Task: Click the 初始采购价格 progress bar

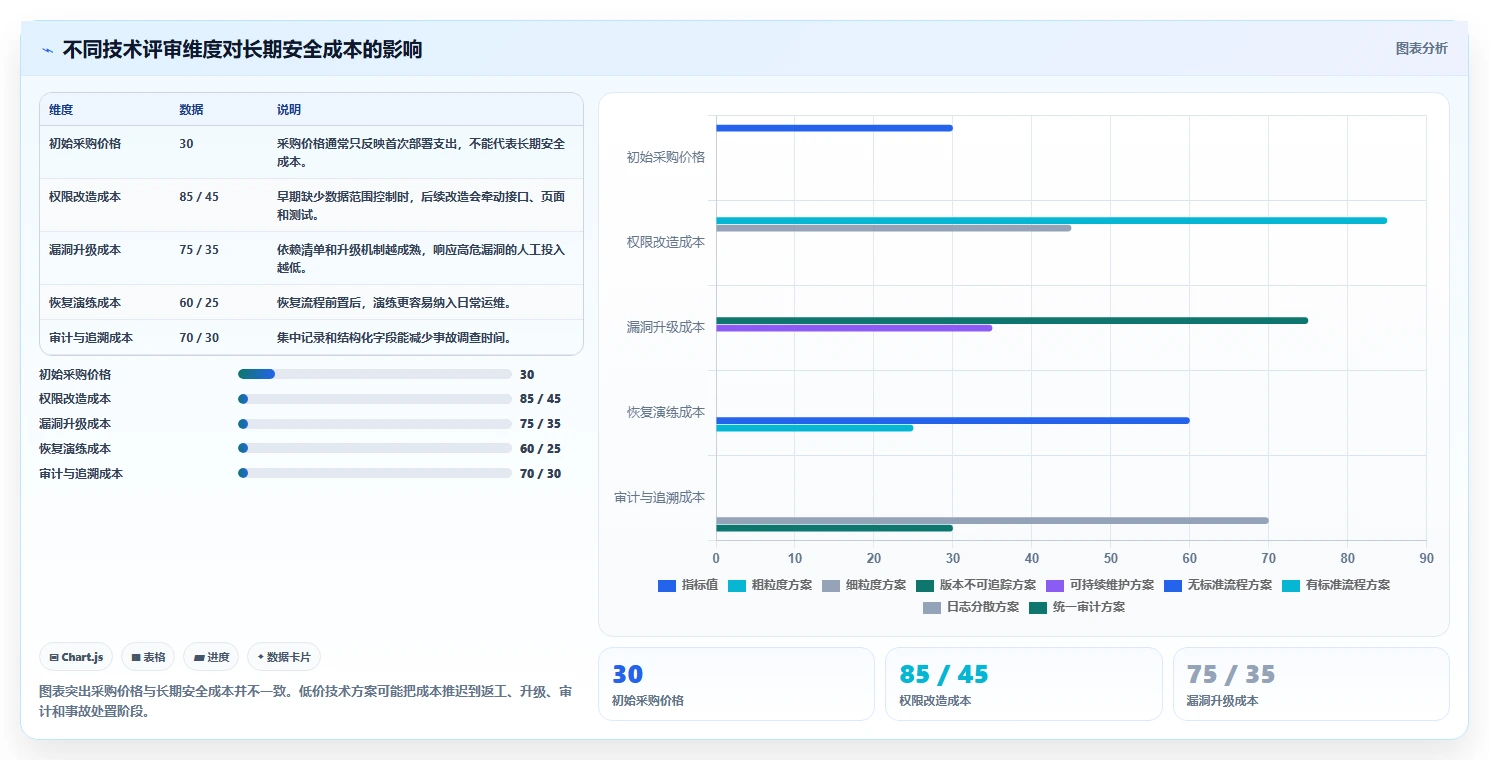Action: coord(375,374)
